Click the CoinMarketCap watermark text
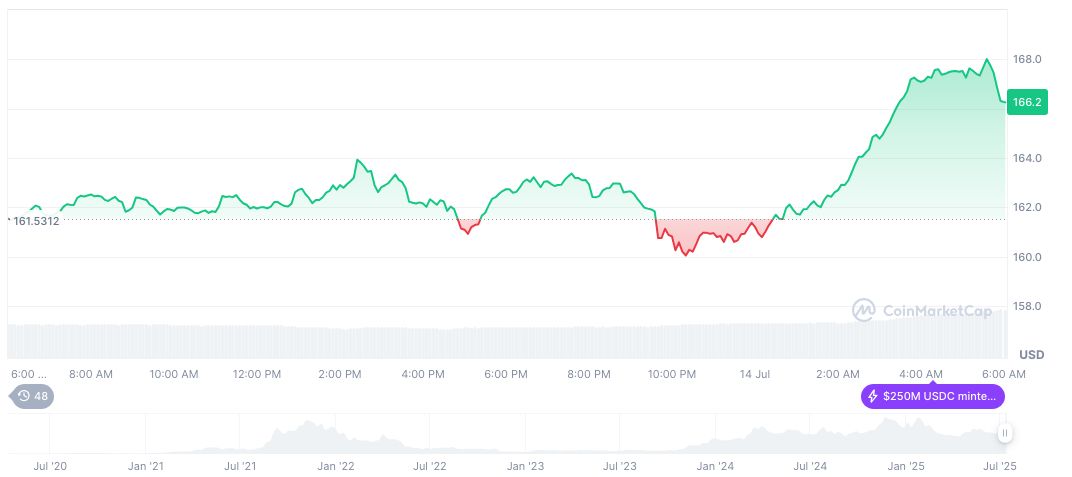 coord(937,311)
